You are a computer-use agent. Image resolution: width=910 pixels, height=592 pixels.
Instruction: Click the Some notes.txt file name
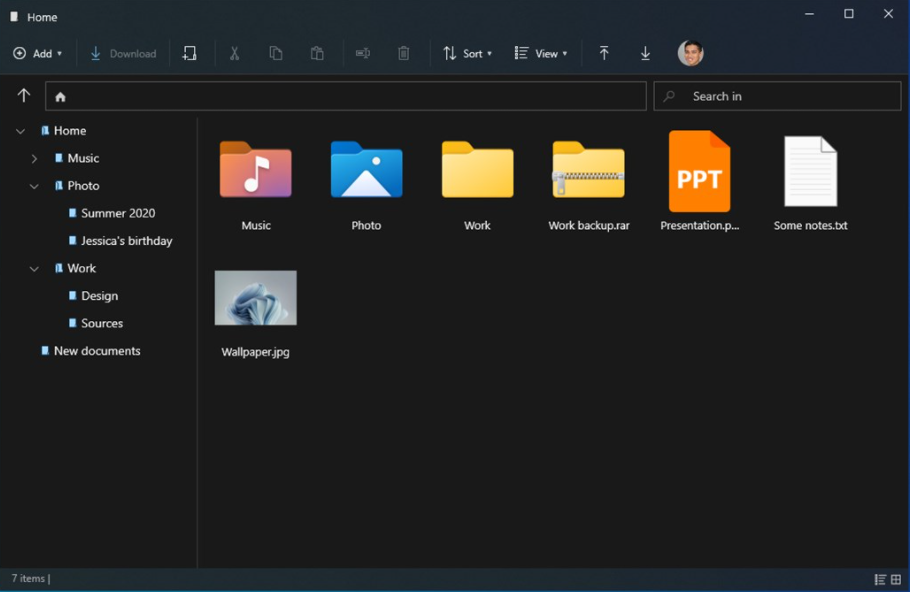[x=810, y=225]
